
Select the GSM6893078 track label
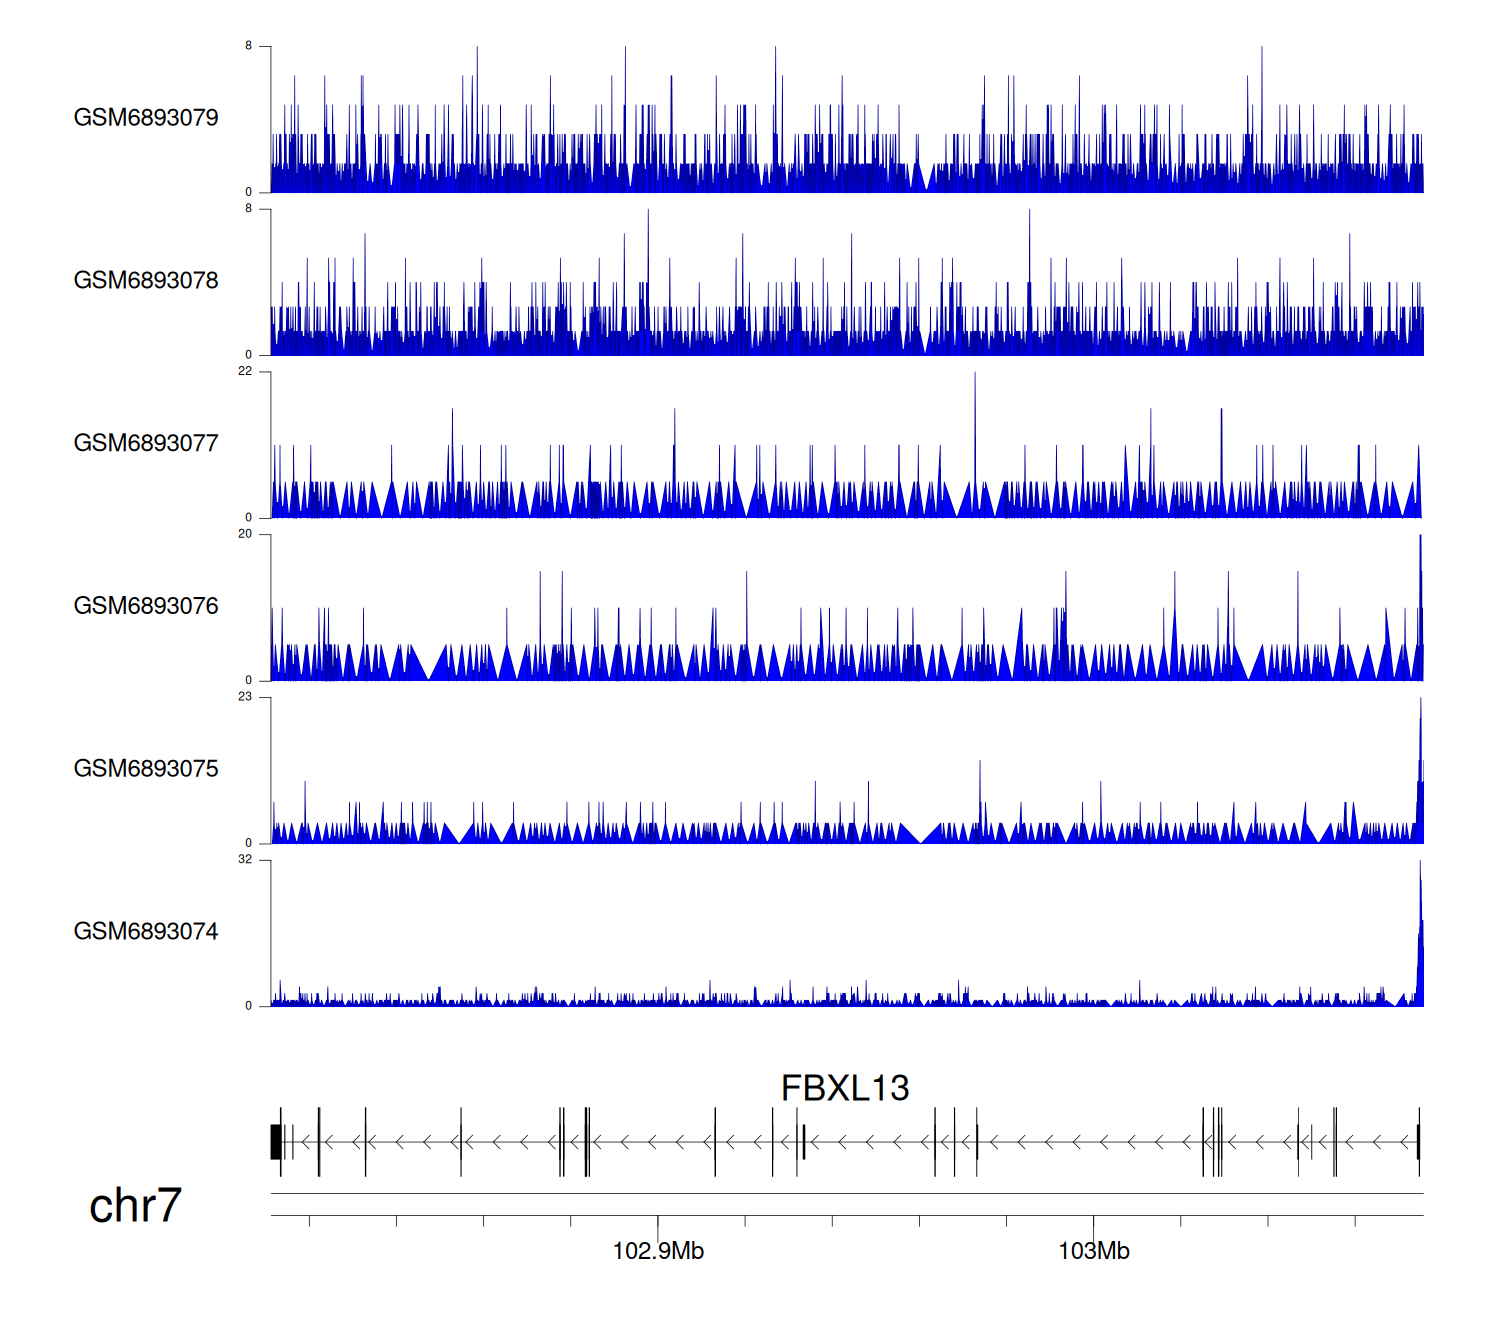pos(146,281)
